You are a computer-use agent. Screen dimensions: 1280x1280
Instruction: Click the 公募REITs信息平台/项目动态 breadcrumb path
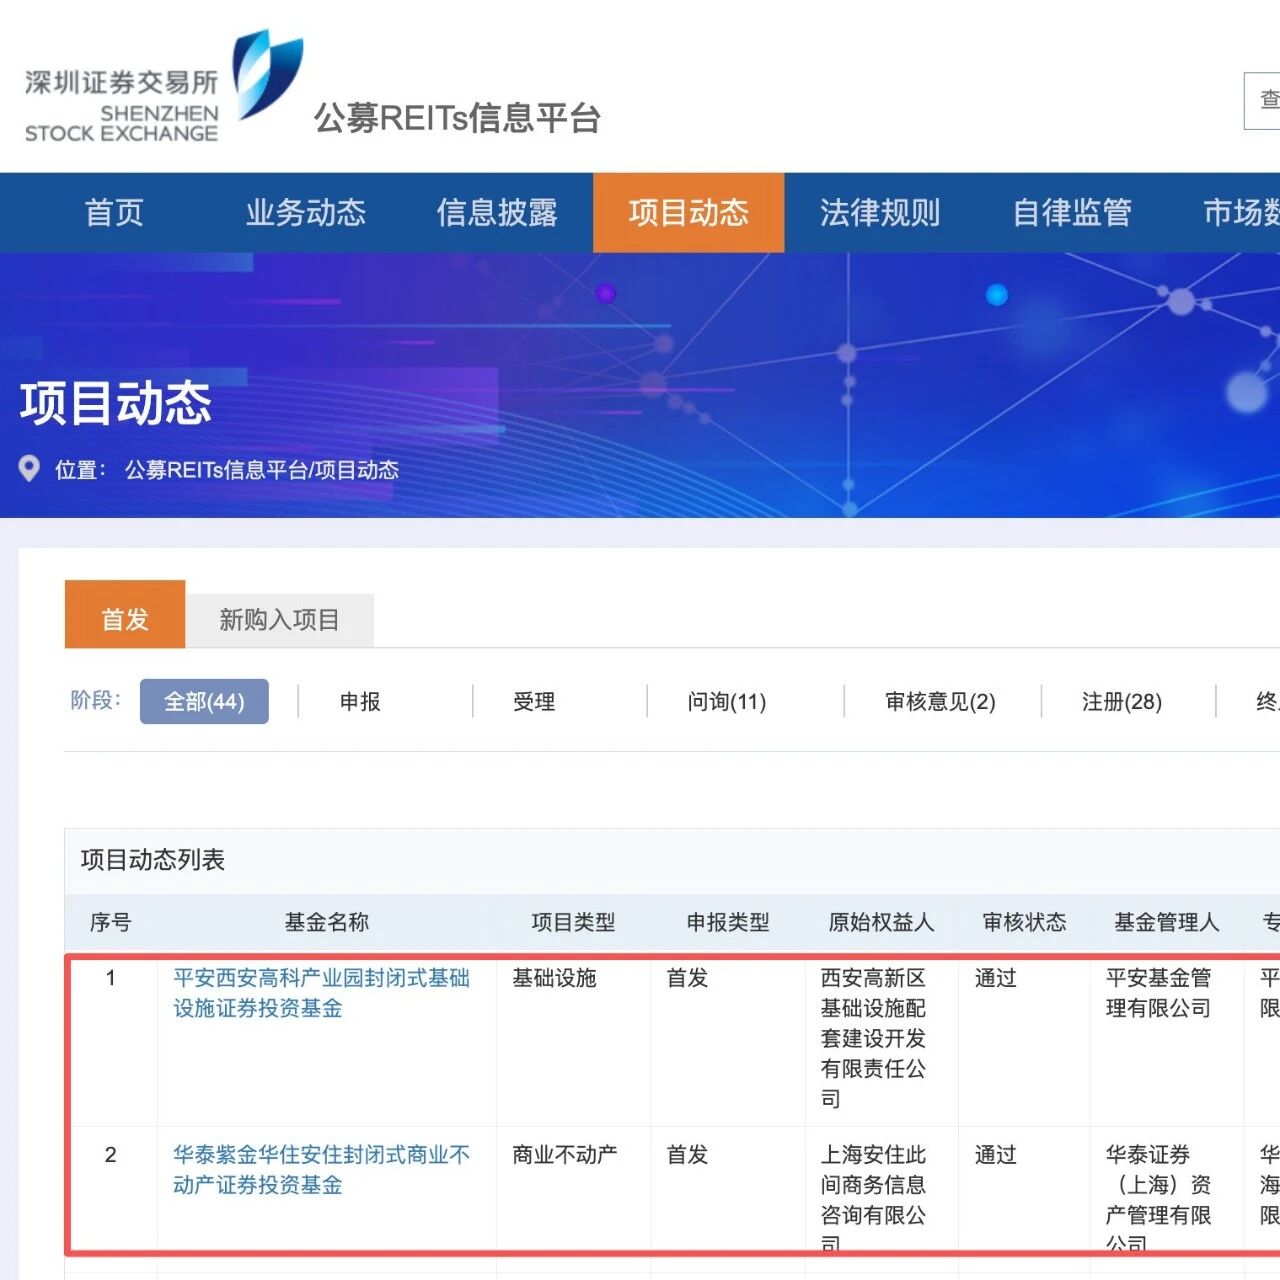[x=262, y=470]
